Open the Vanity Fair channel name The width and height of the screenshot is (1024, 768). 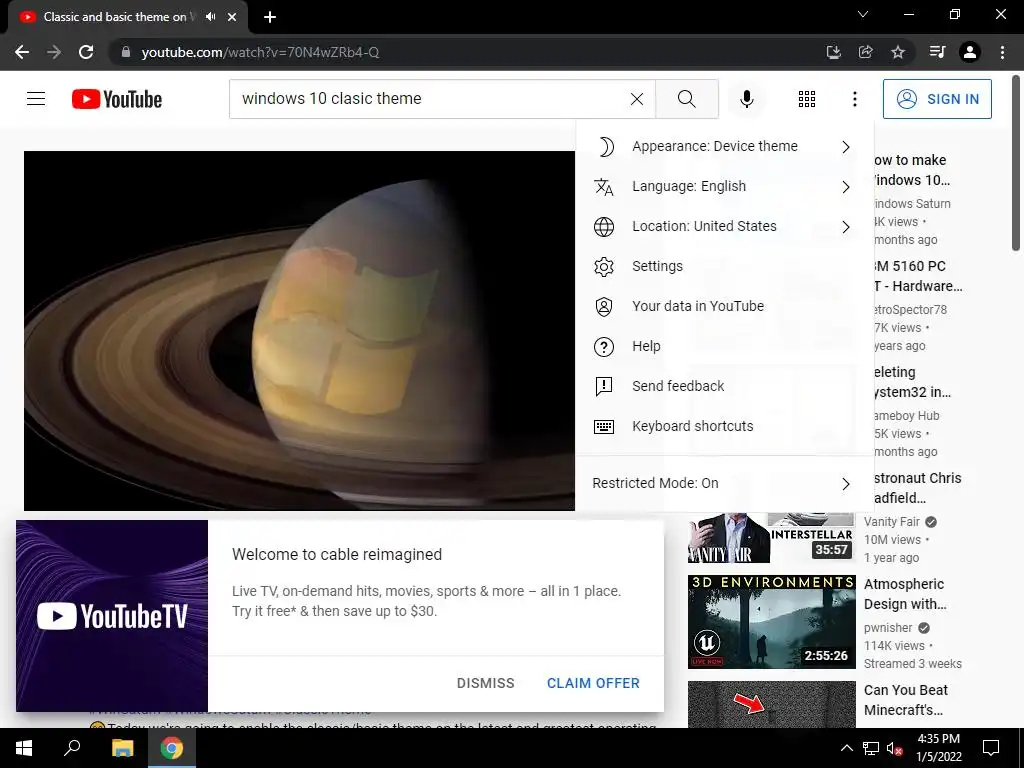click(891, 522)
